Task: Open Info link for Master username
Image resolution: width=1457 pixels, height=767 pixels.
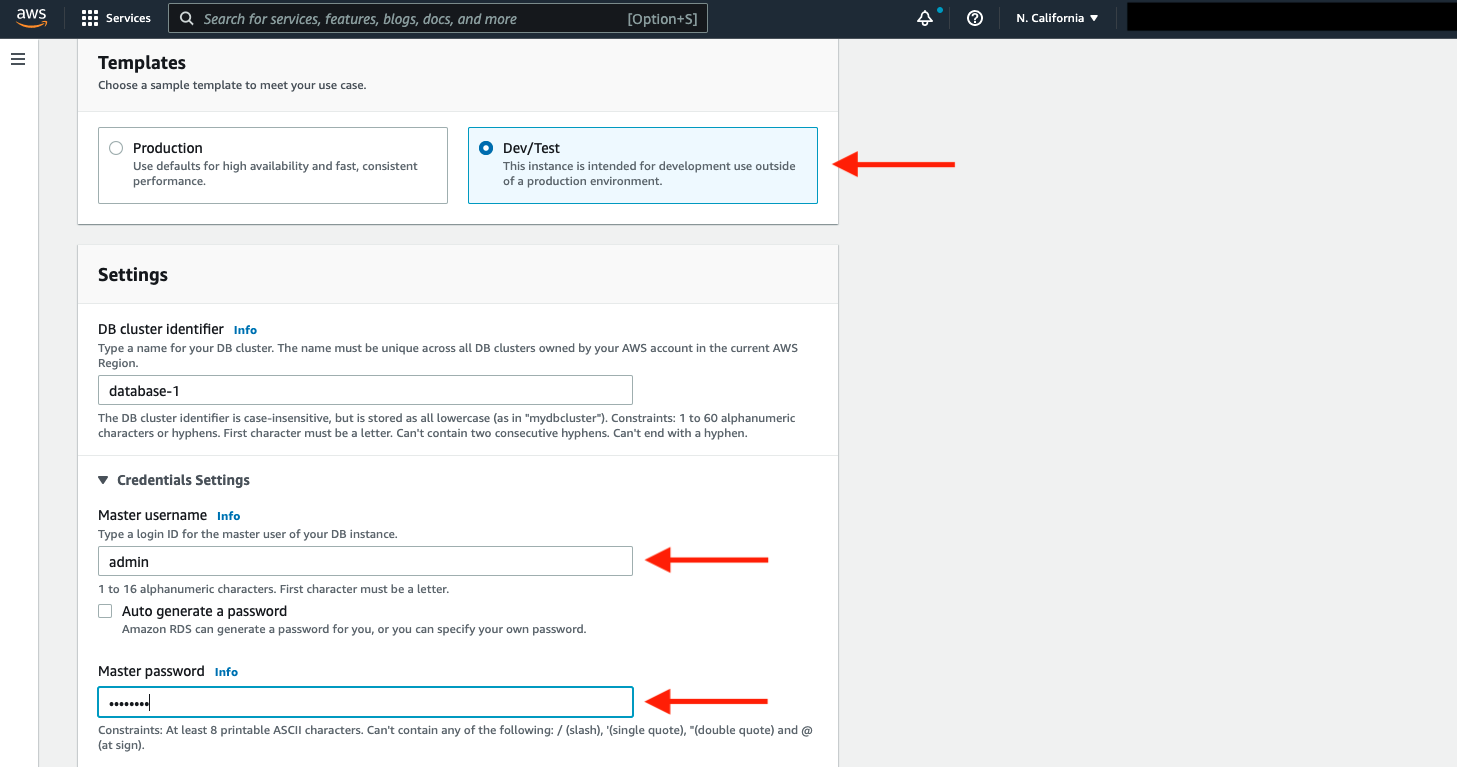Action: click(228, 516)
